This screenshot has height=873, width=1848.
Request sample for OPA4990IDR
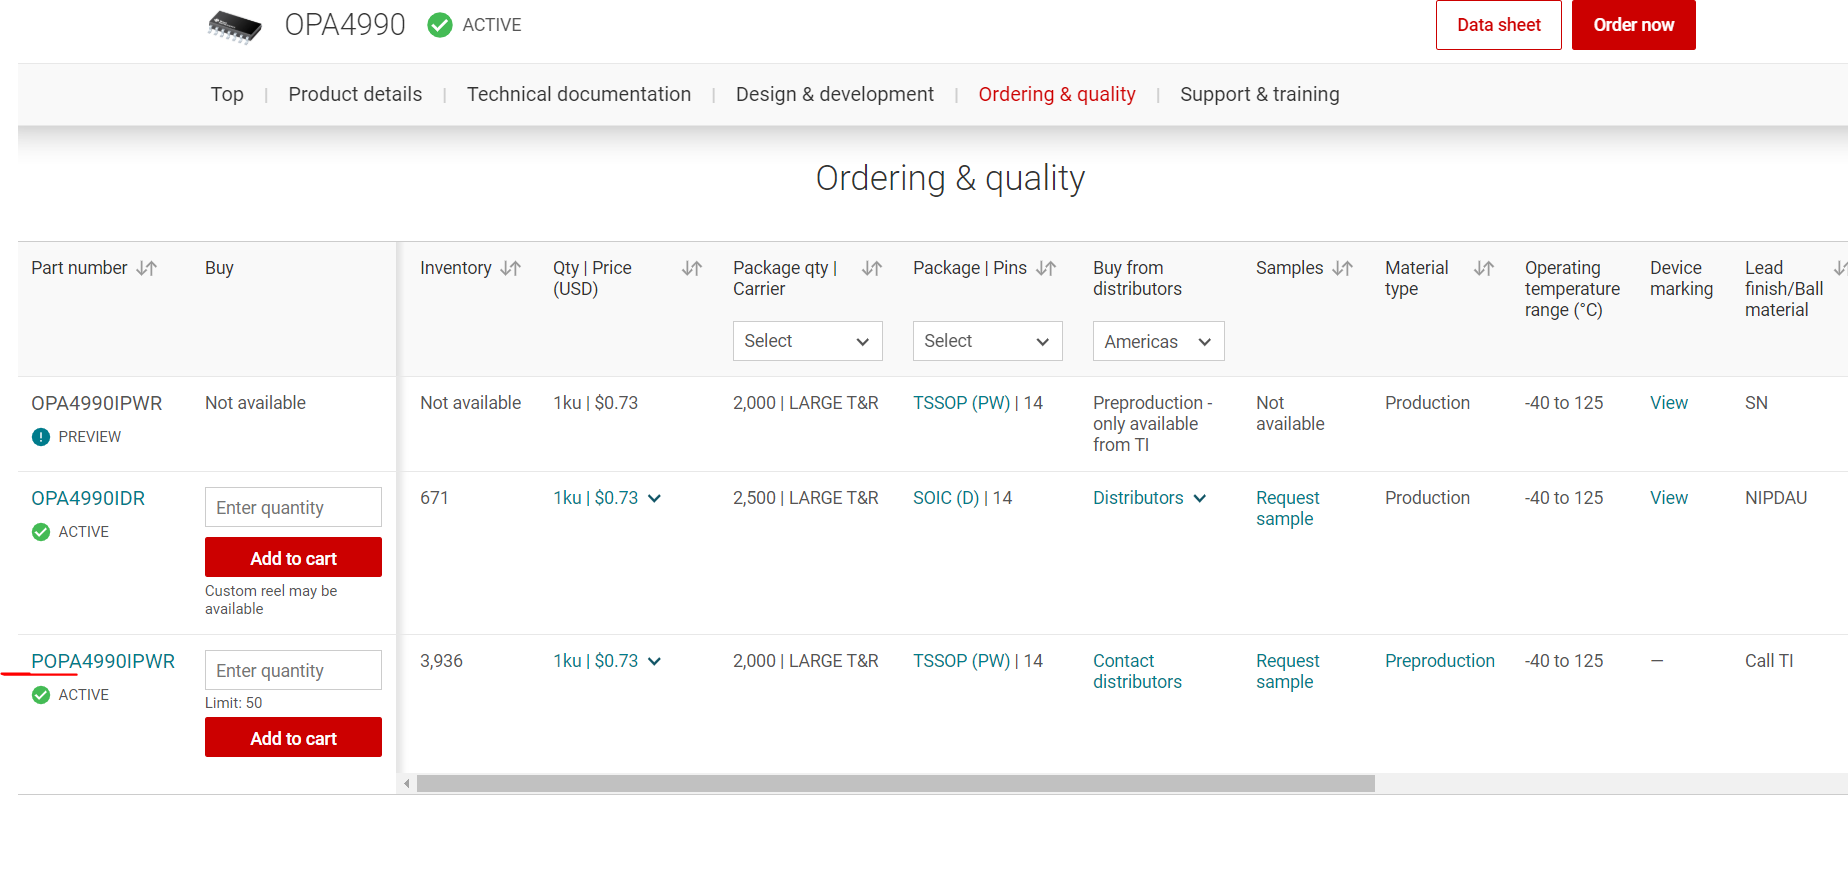(1288, 508)
